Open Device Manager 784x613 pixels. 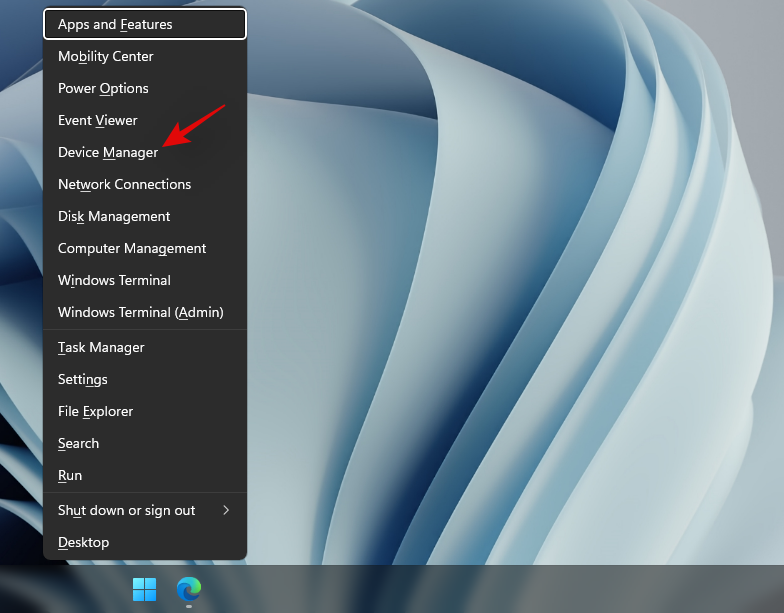coord(145,152)
